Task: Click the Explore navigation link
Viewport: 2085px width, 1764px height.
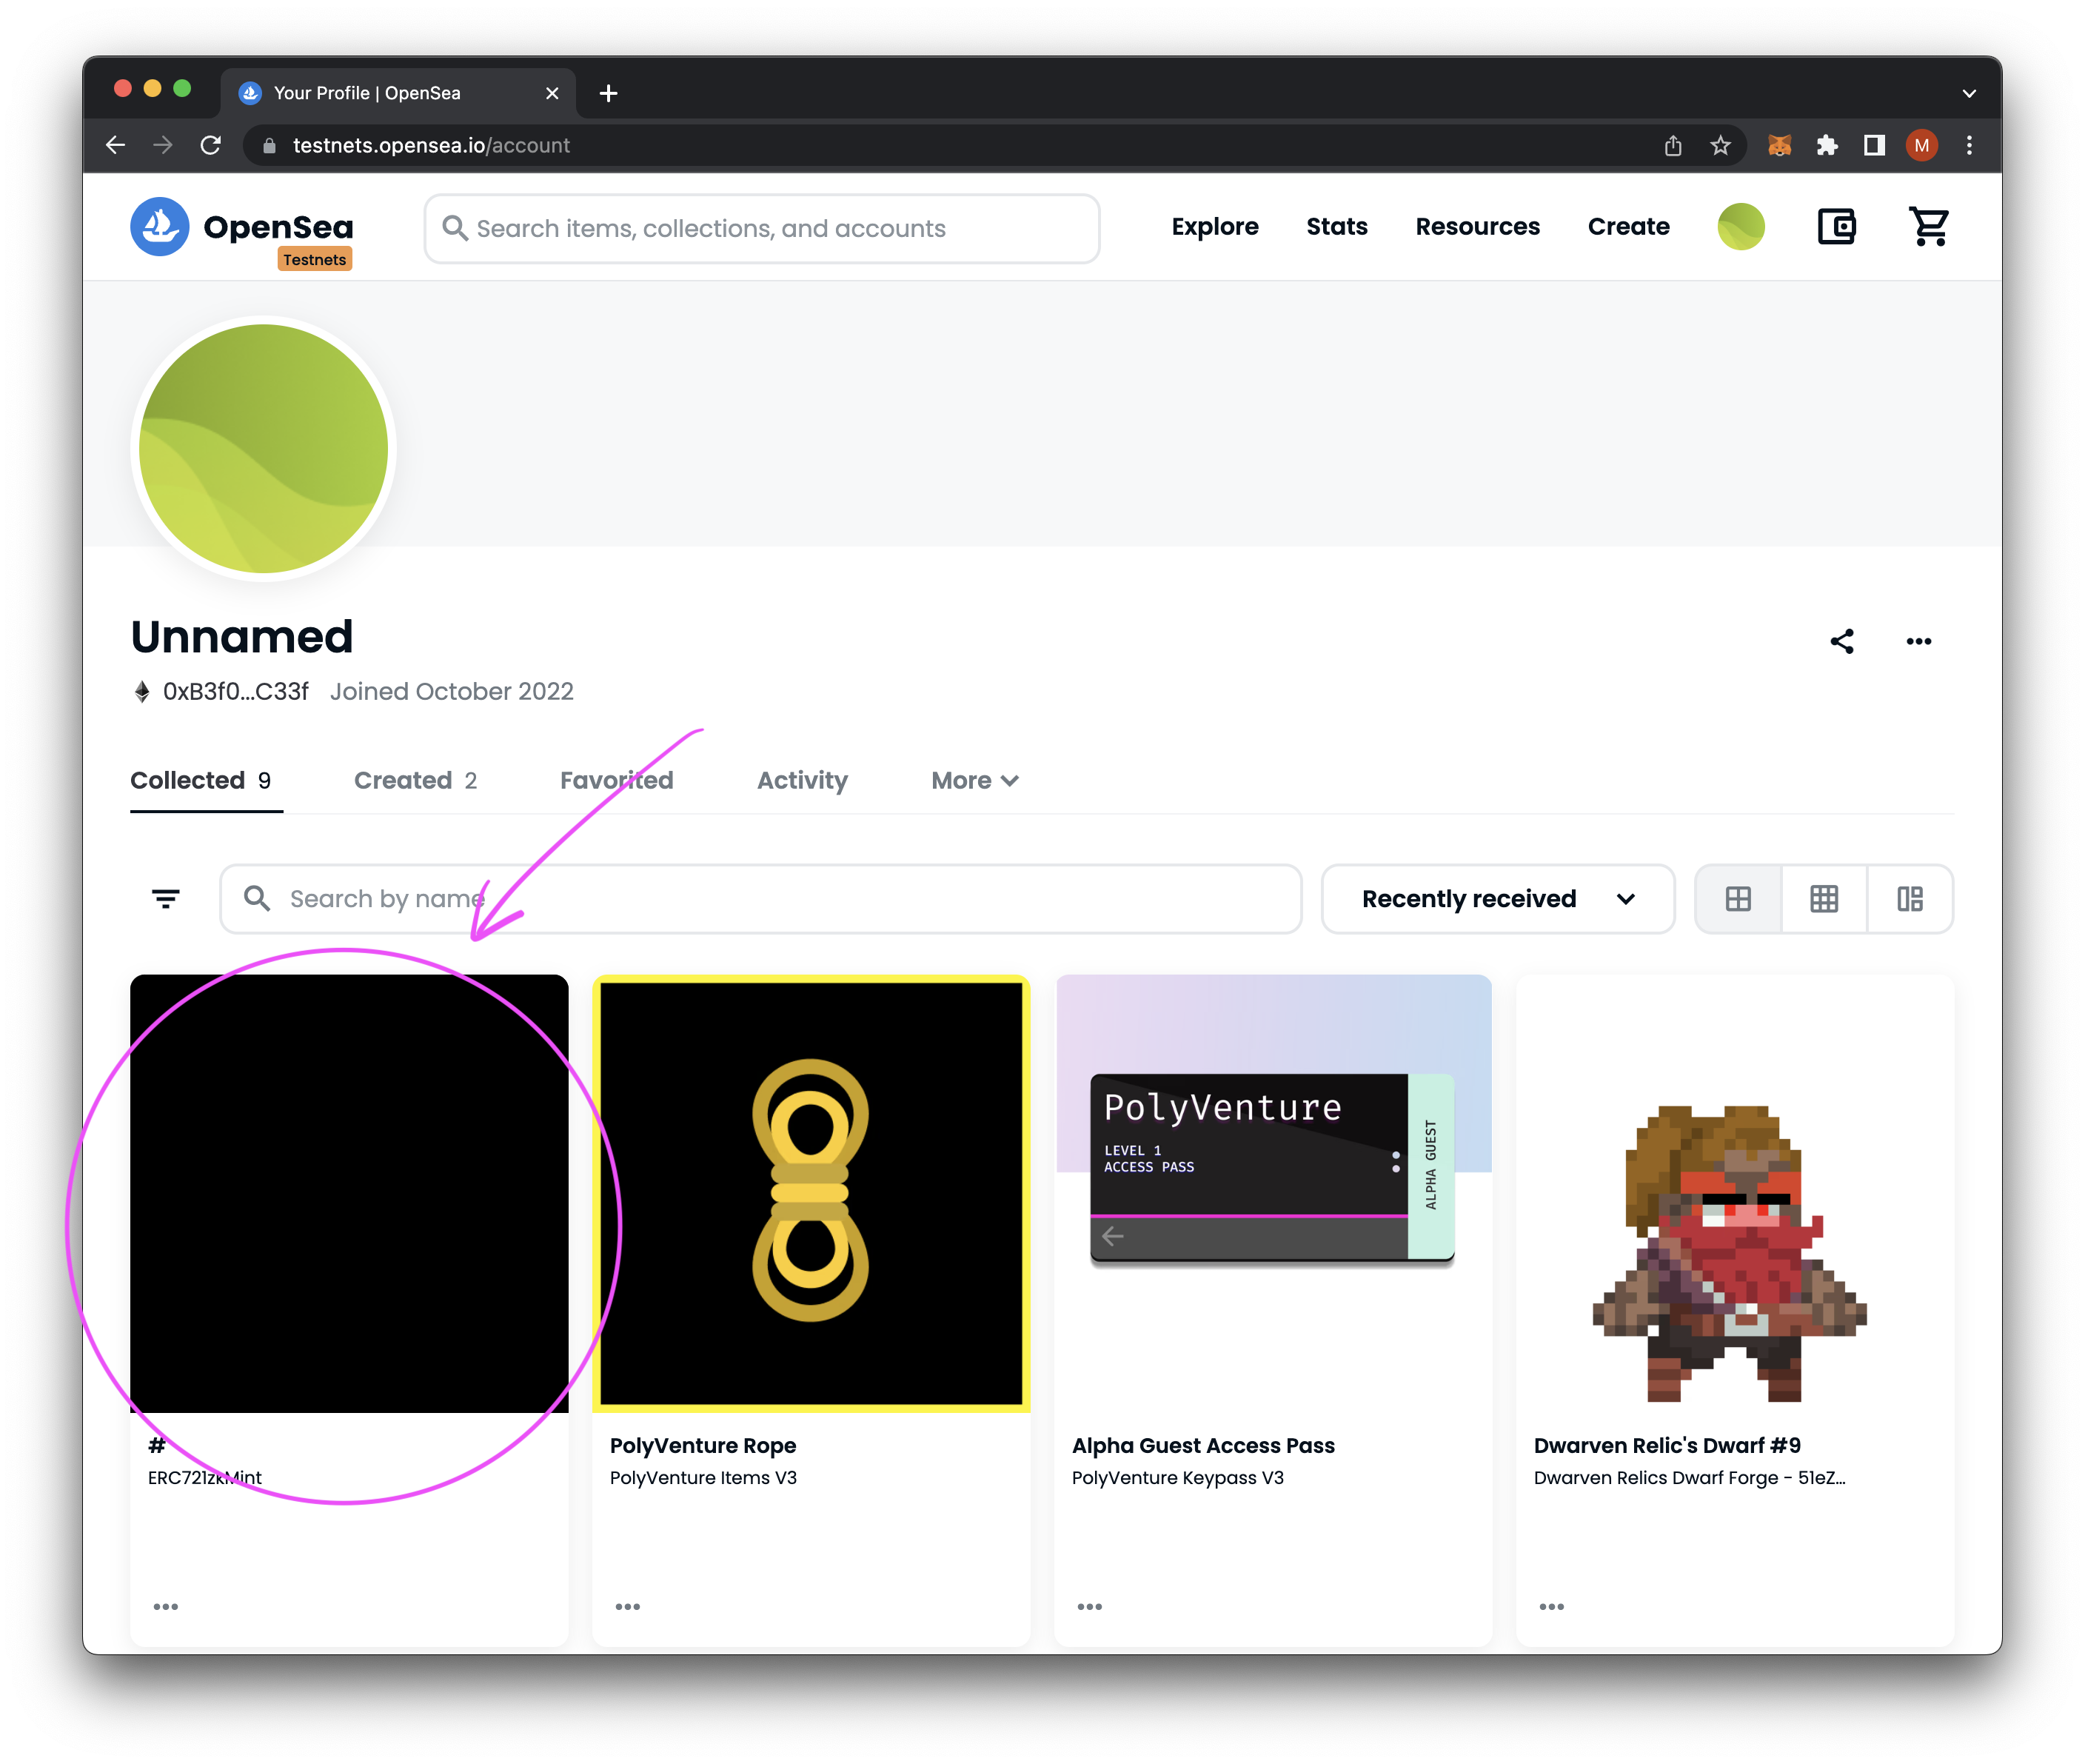Action: coord(1215,227)
